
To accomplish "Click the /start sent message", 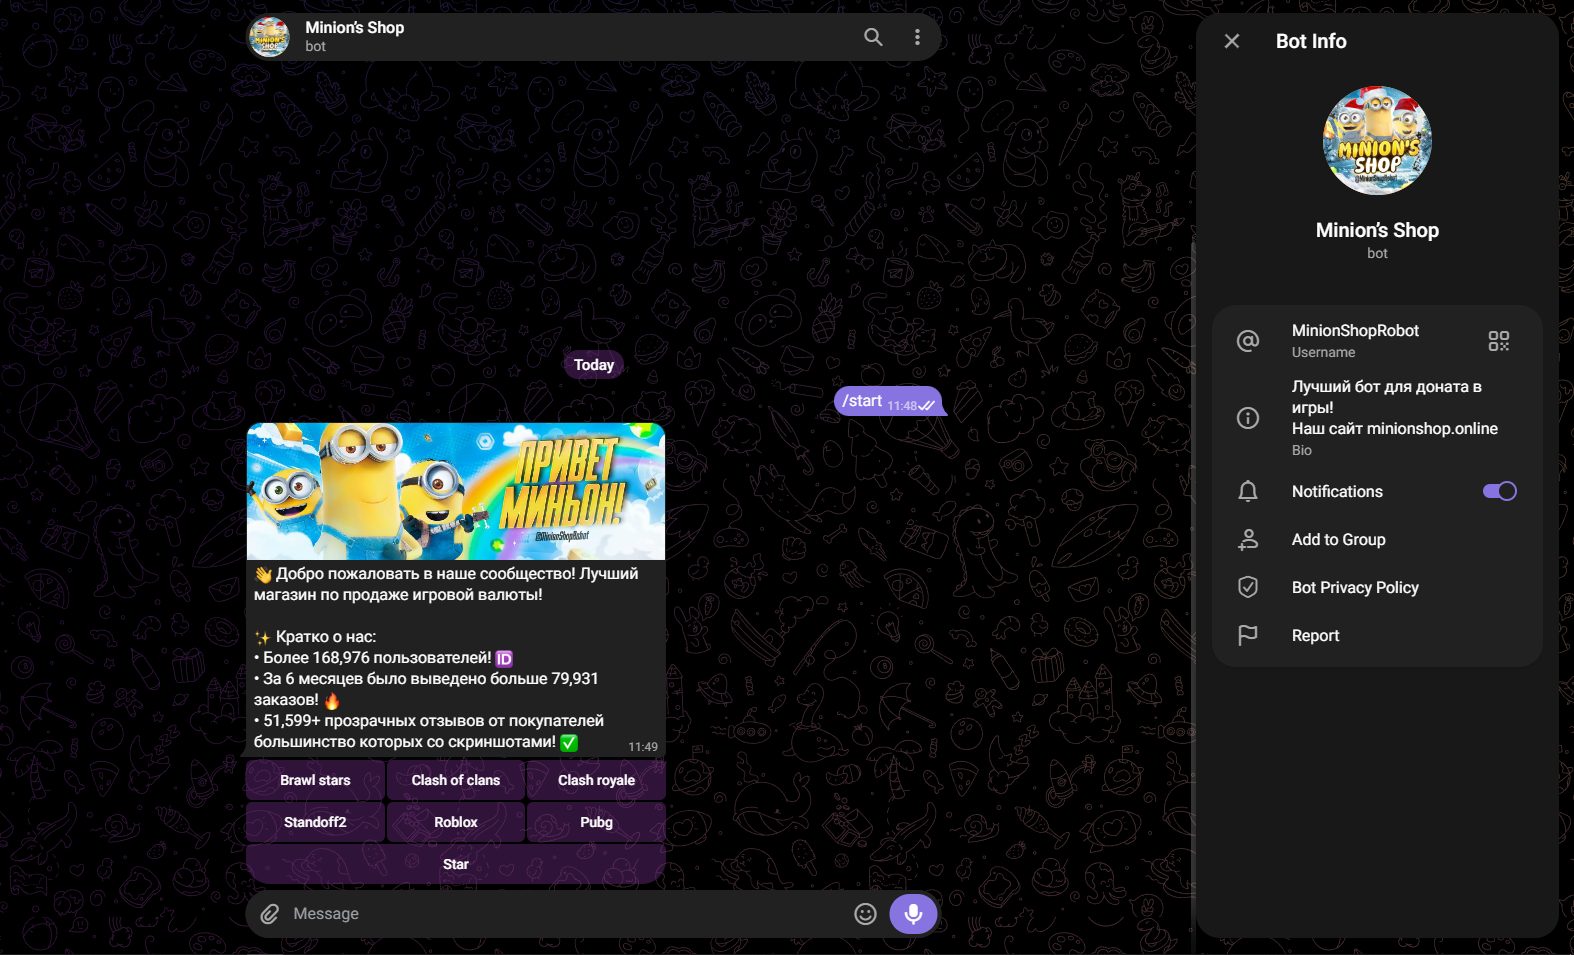I will [x=888, y=402].
